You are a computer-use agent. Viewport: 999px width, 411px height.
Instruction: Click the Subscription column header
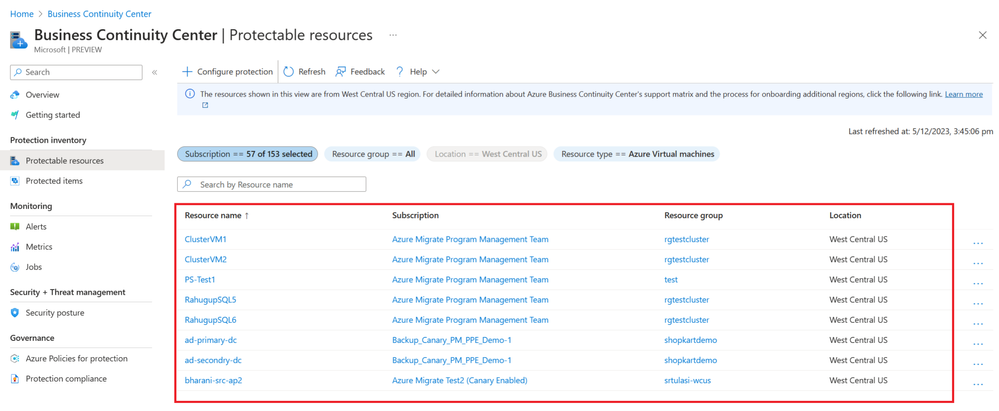coord(415,216)
